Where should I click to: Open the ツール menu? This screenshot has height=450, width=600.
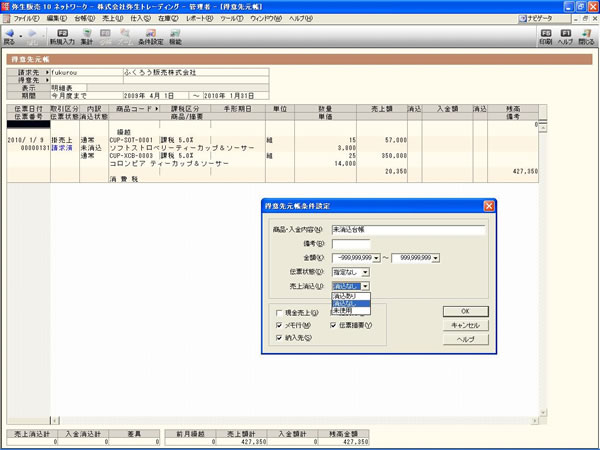(x=231, y=18)
